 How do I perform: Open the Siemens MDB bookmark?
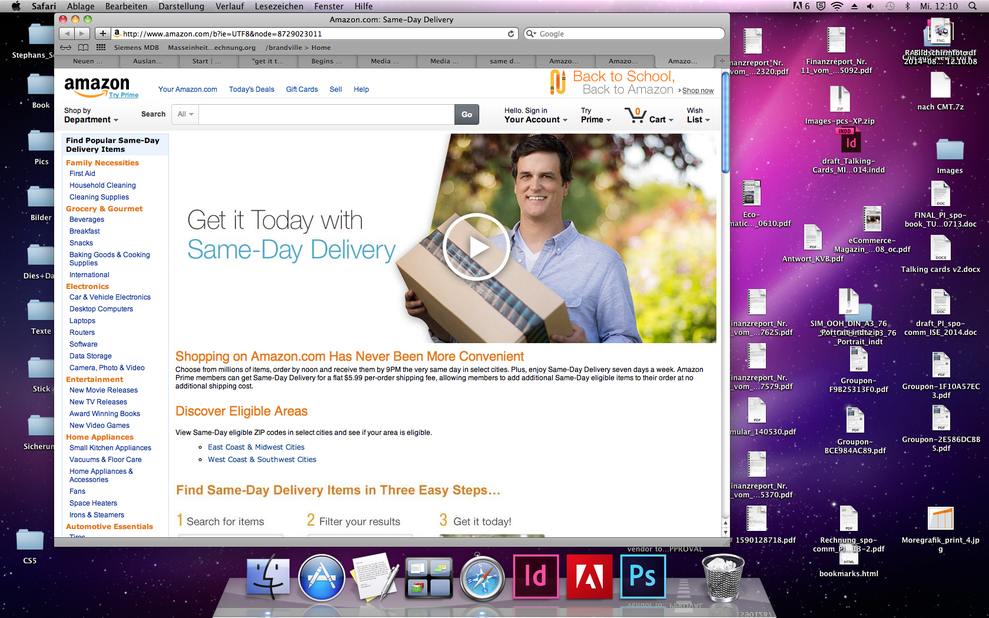[x=136, y=47]
